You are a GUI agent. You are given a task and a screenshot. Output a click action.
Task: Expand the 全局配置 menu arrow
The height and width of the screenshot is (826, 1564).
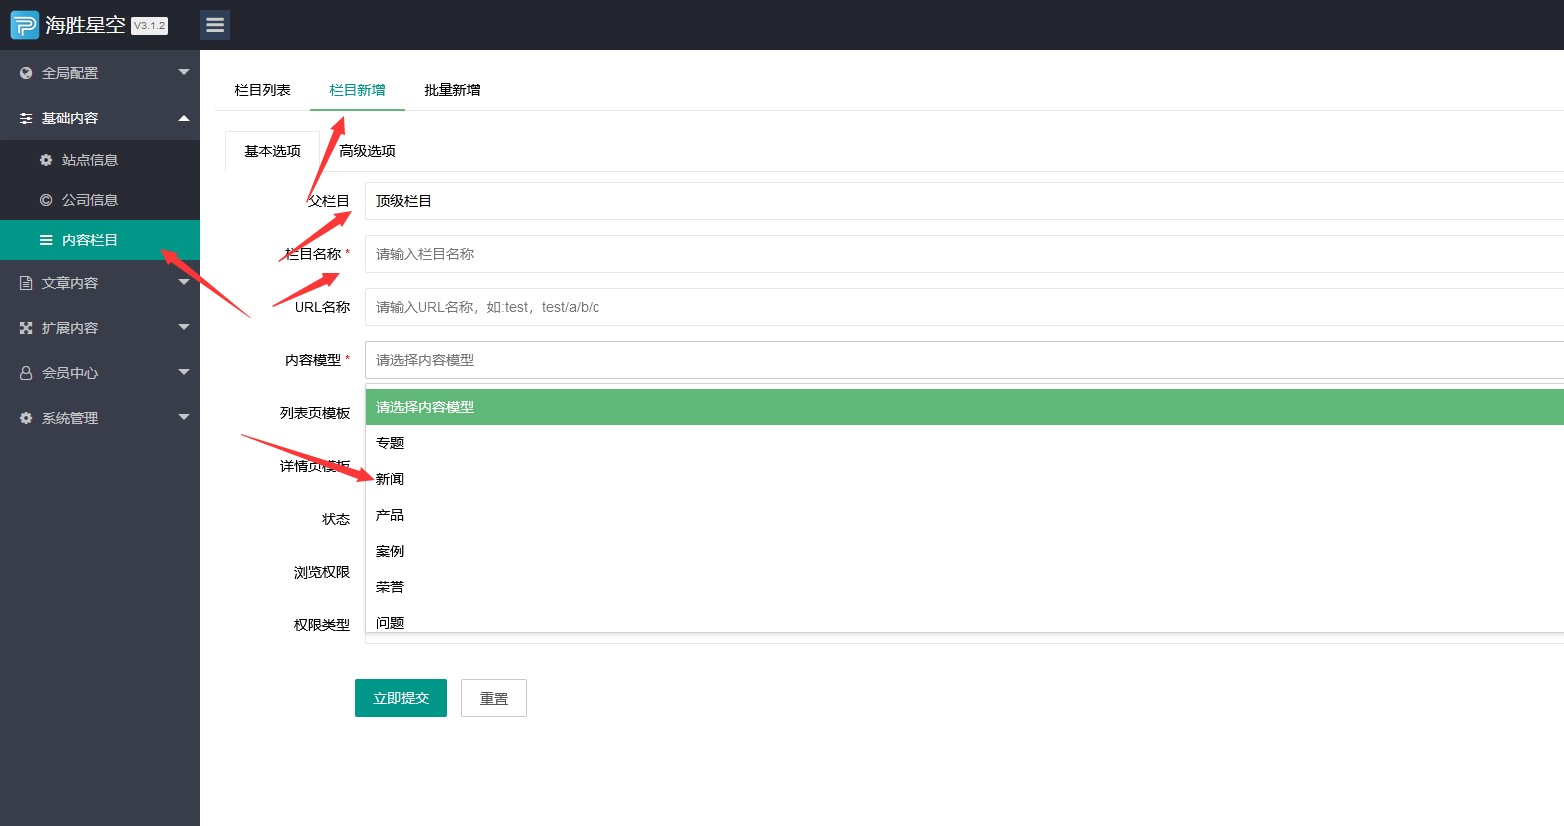pos(184,72)
